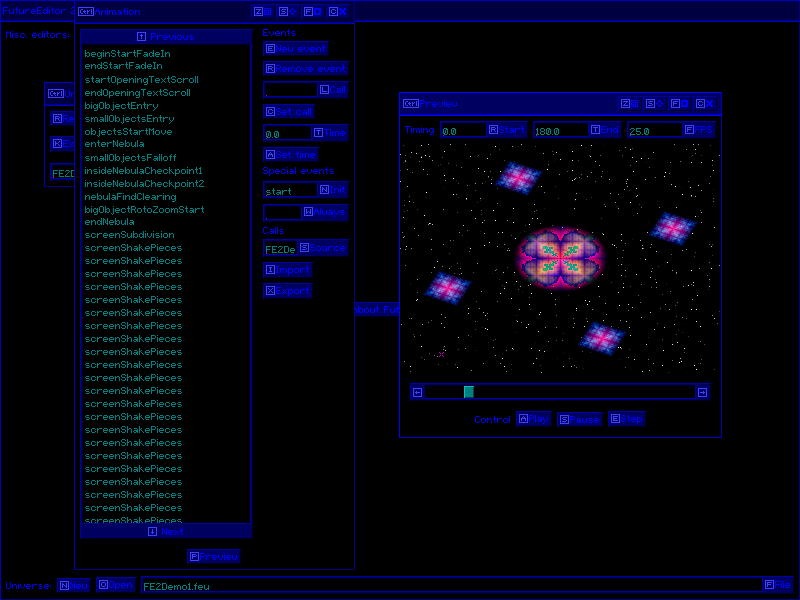This screenshot has width=800, height=600.
Task: Click the Import button under Calls
Action: point(288,270)
